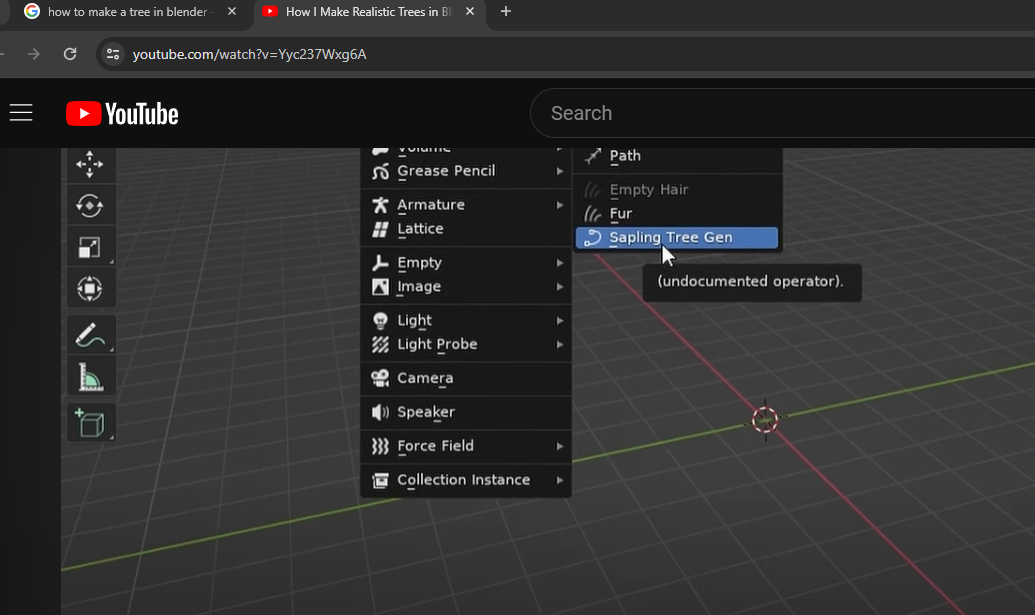Select the Measure ruler tool
Image resolution: width=1035 pixels, height=615 pixels.
tap(90, 377)
